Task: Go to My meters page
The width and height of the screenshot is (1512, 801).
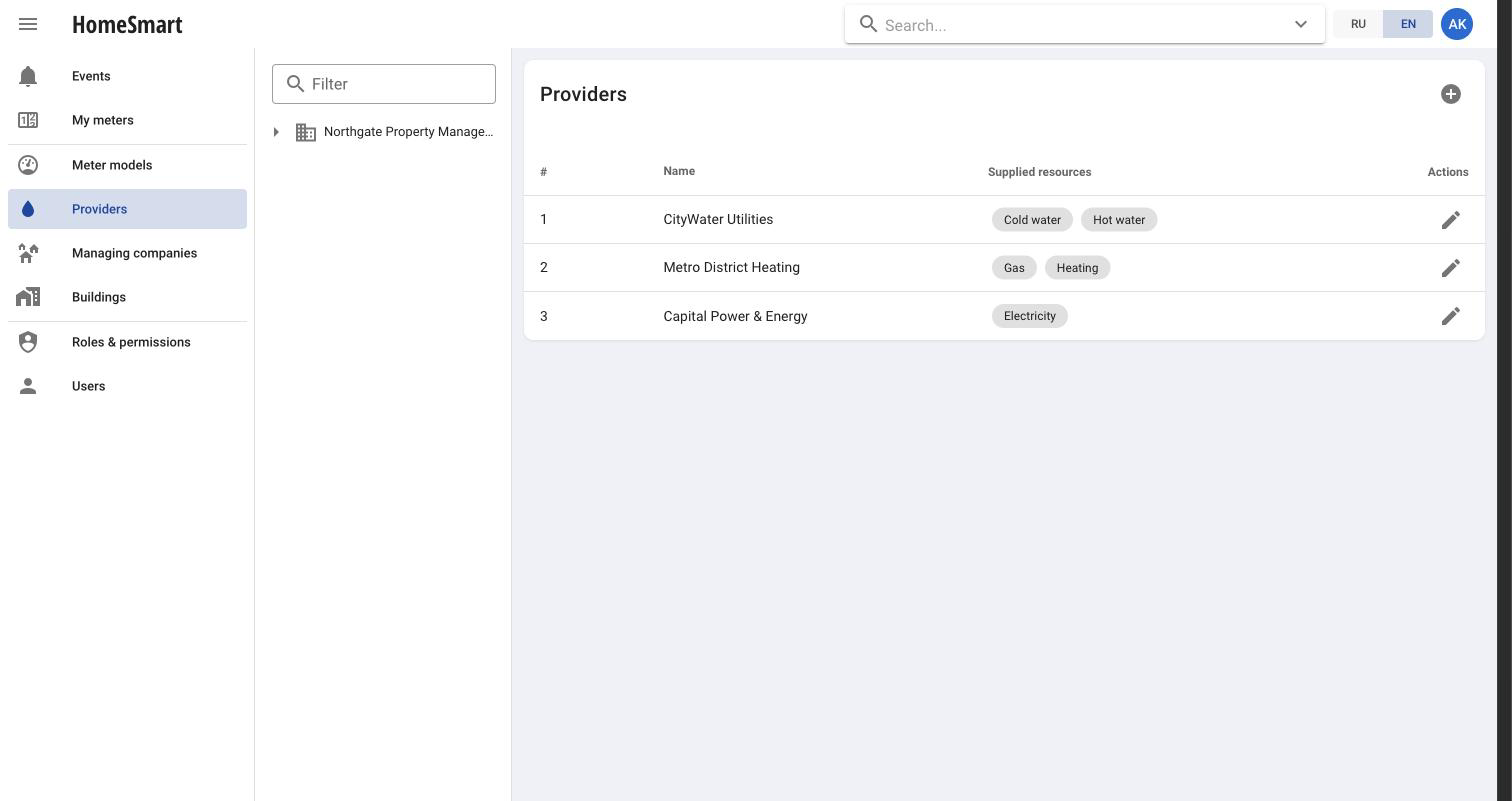Action: tap(127, 120)
